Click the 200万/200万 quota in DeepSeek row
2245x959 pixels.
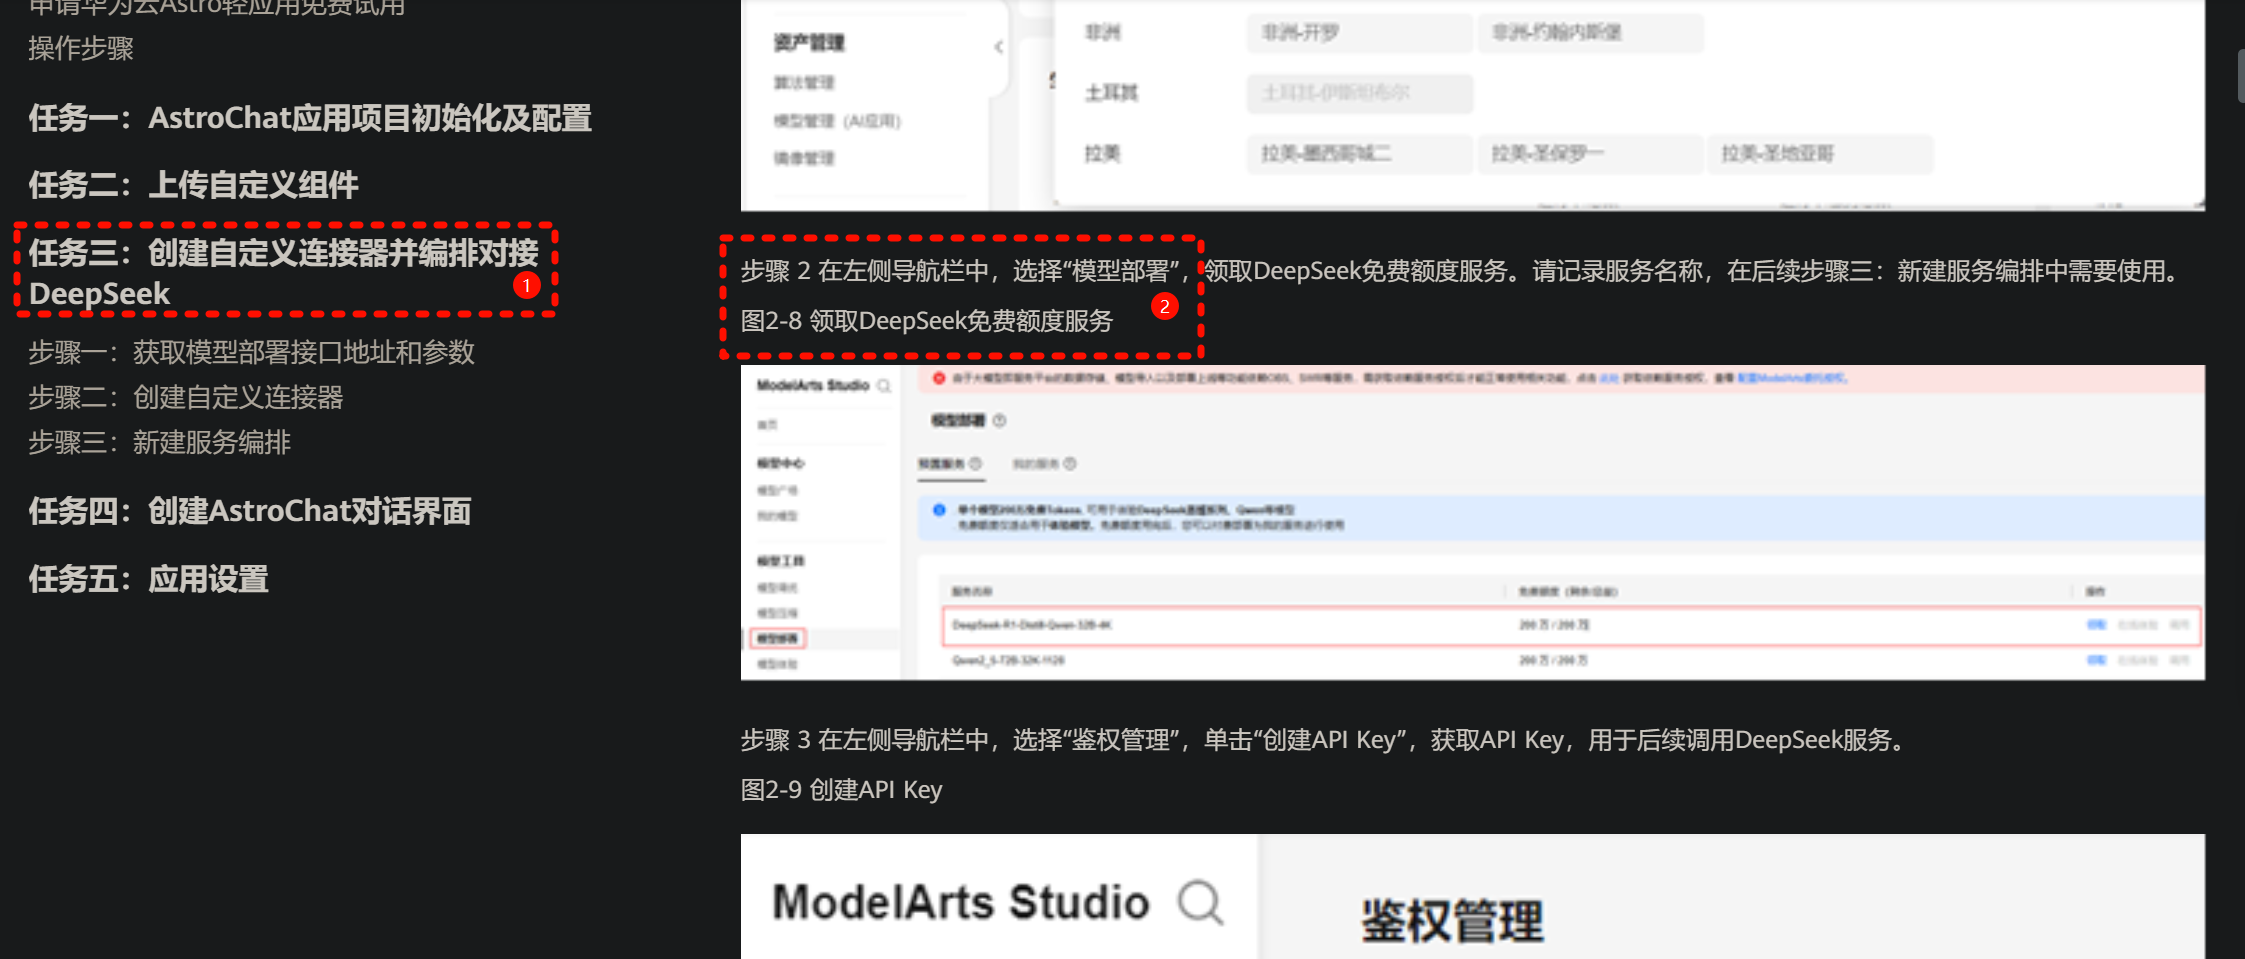pos(1554,625)
